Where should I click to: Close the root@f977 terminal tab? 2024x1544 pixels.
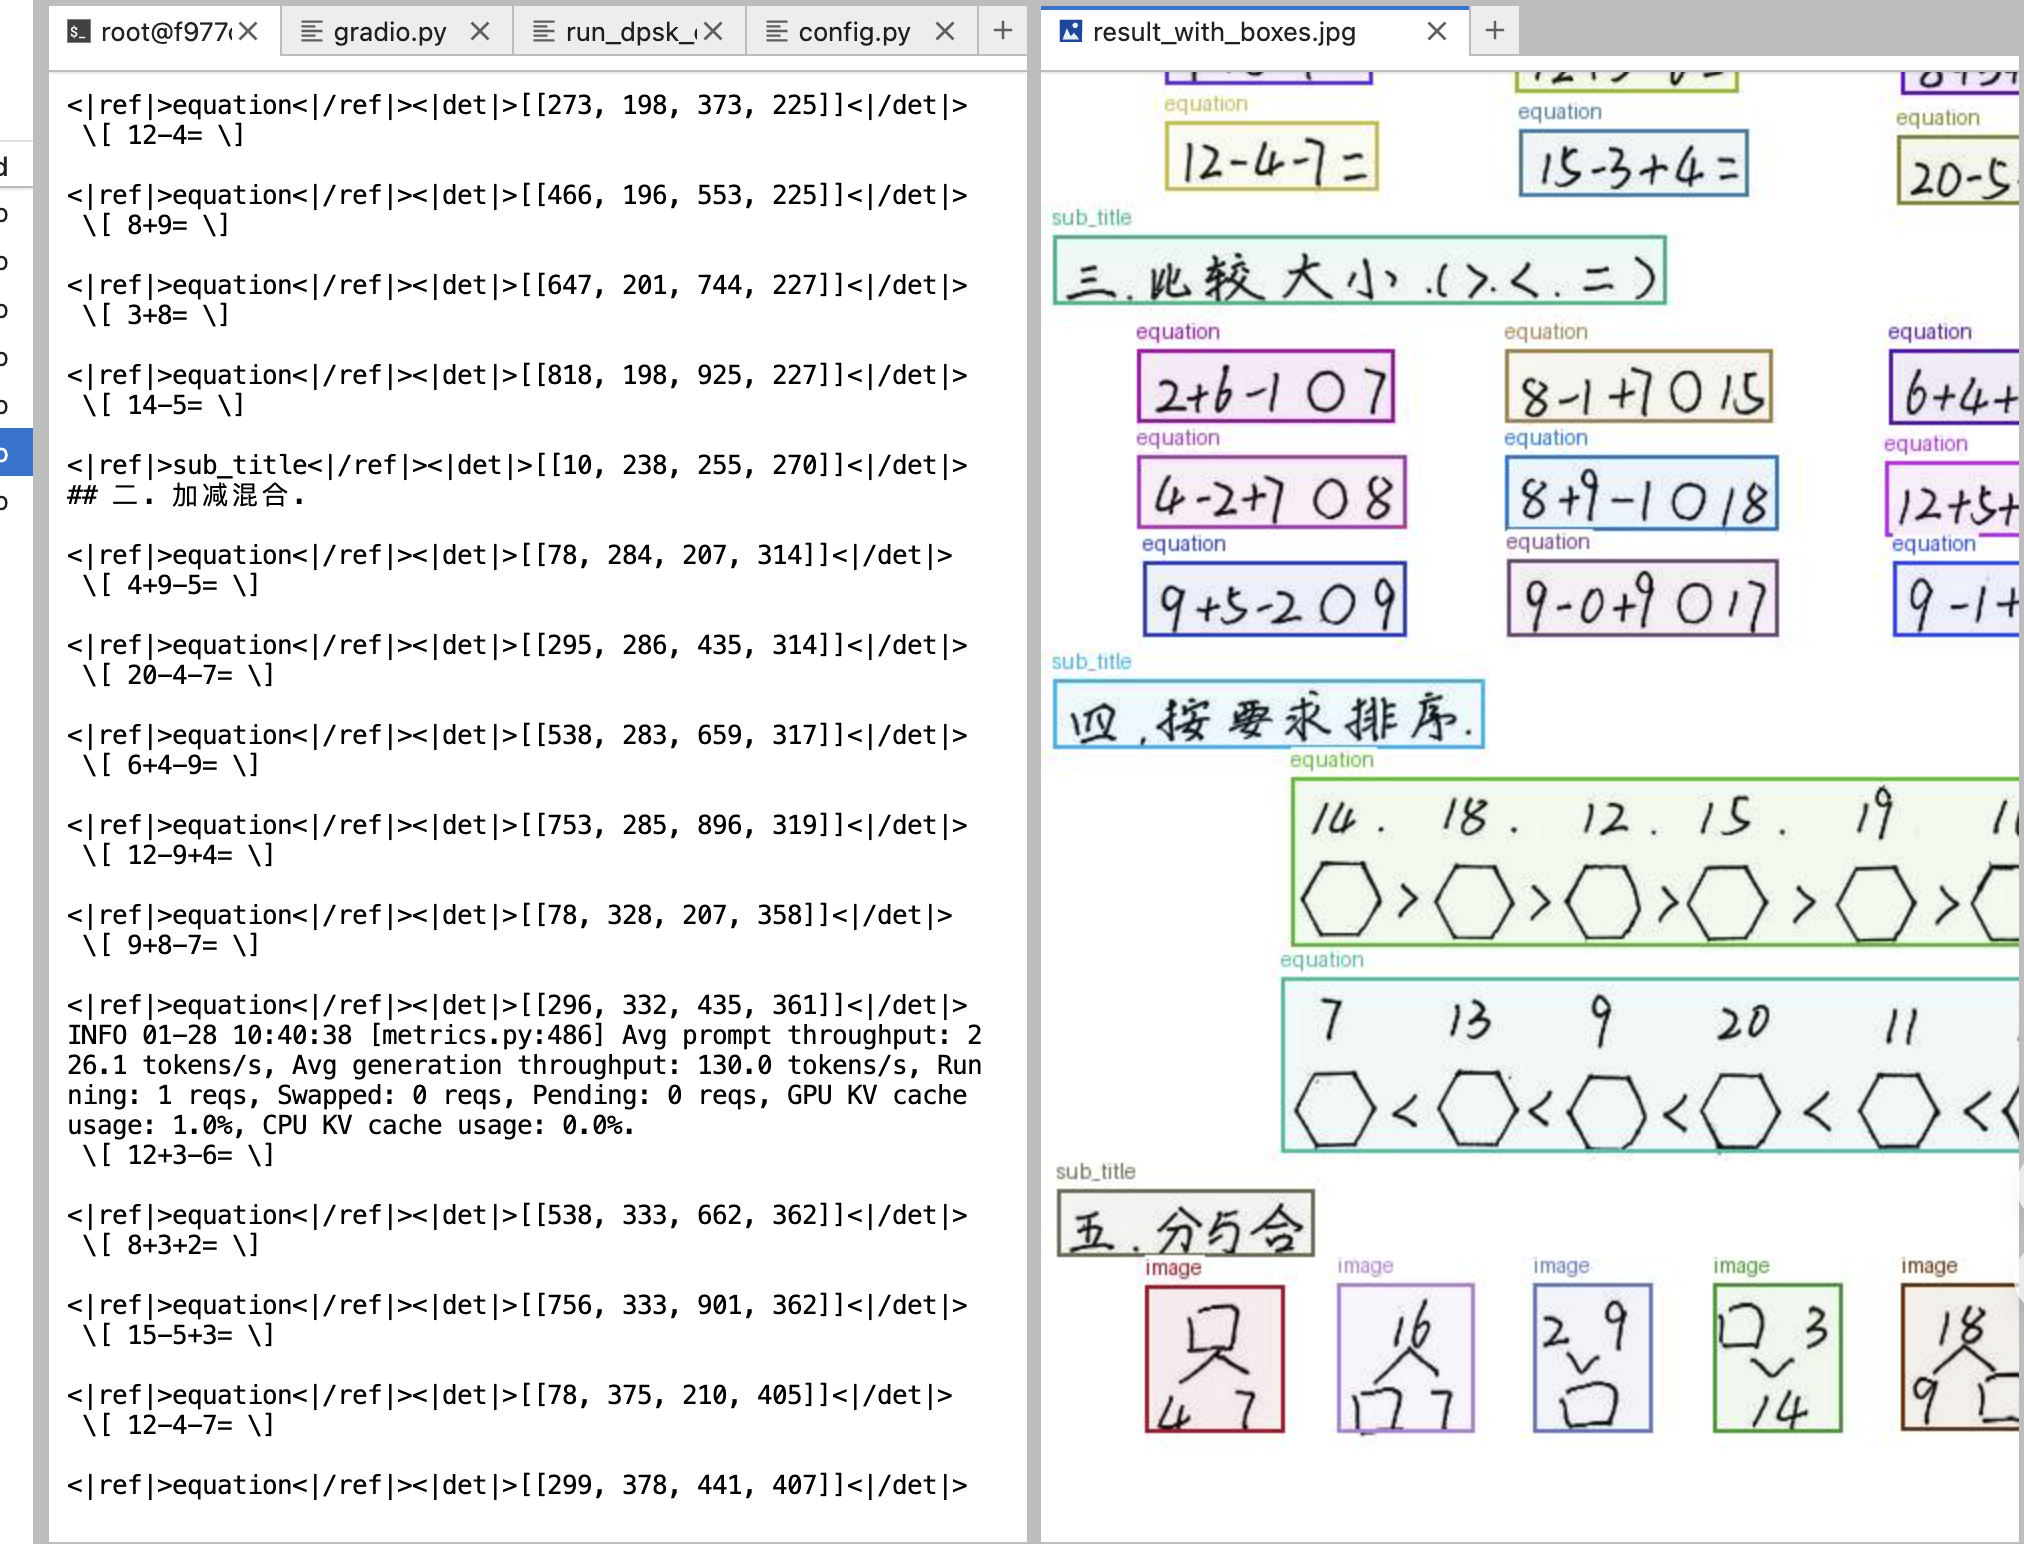249,32
